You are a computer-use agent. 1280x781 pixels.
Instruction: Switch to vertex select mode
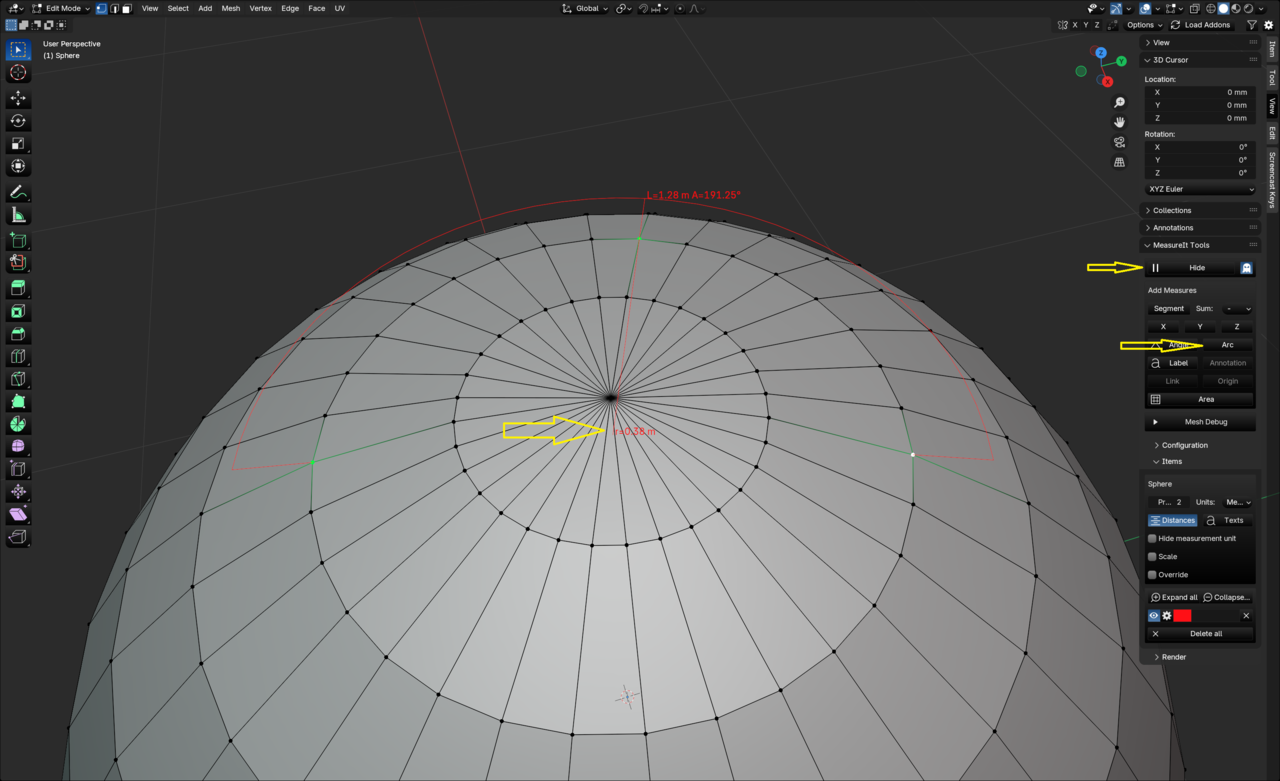(x=101, y=8)
